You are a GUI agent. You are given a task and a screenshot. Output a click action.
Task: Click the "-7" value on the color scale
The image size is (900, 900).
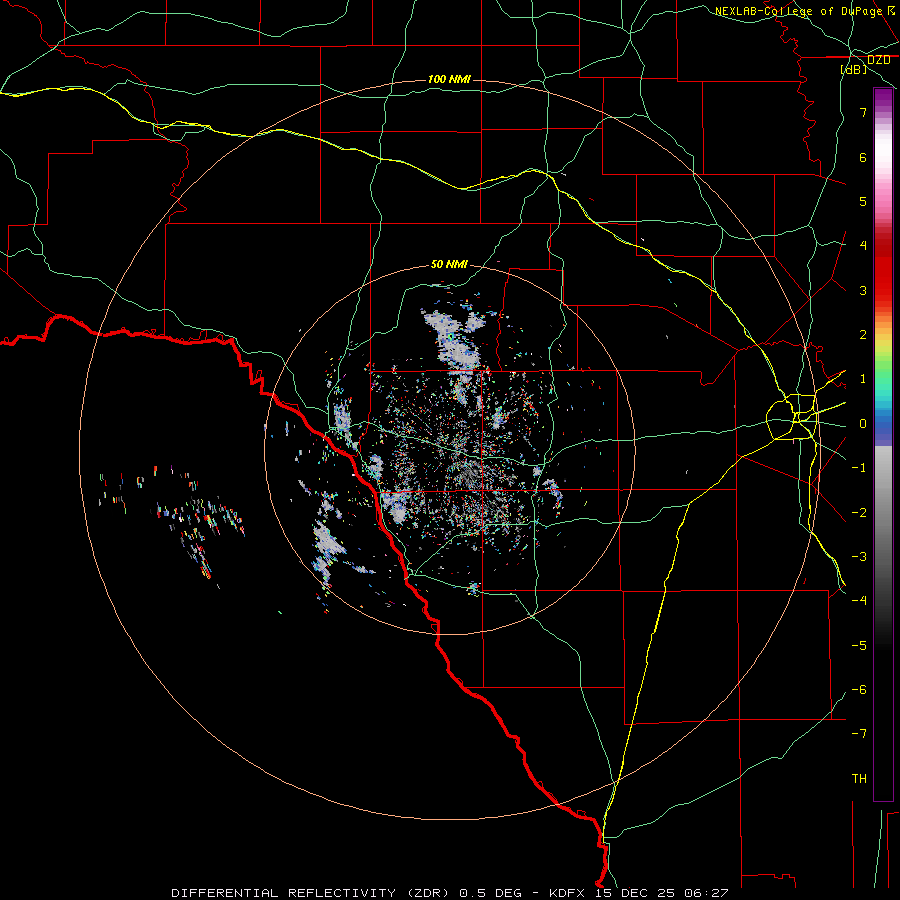(859, 734)
